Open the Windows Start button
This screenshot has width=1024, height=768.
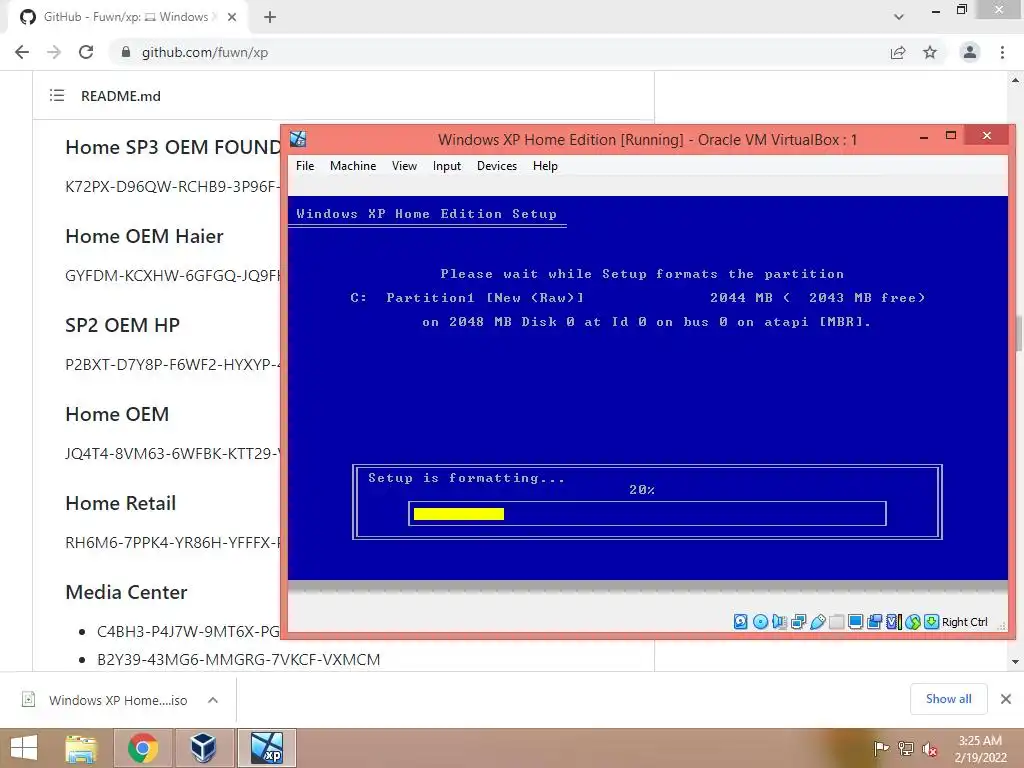coord(24,748)
